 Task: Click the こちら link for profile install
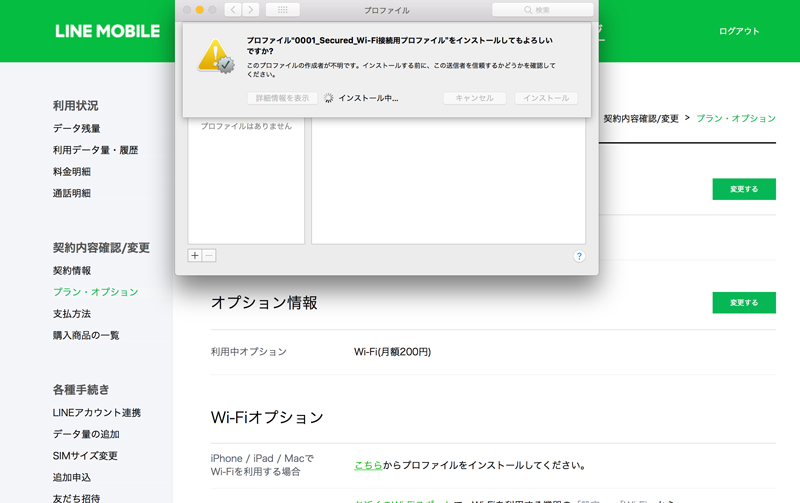tap(368, 465)
